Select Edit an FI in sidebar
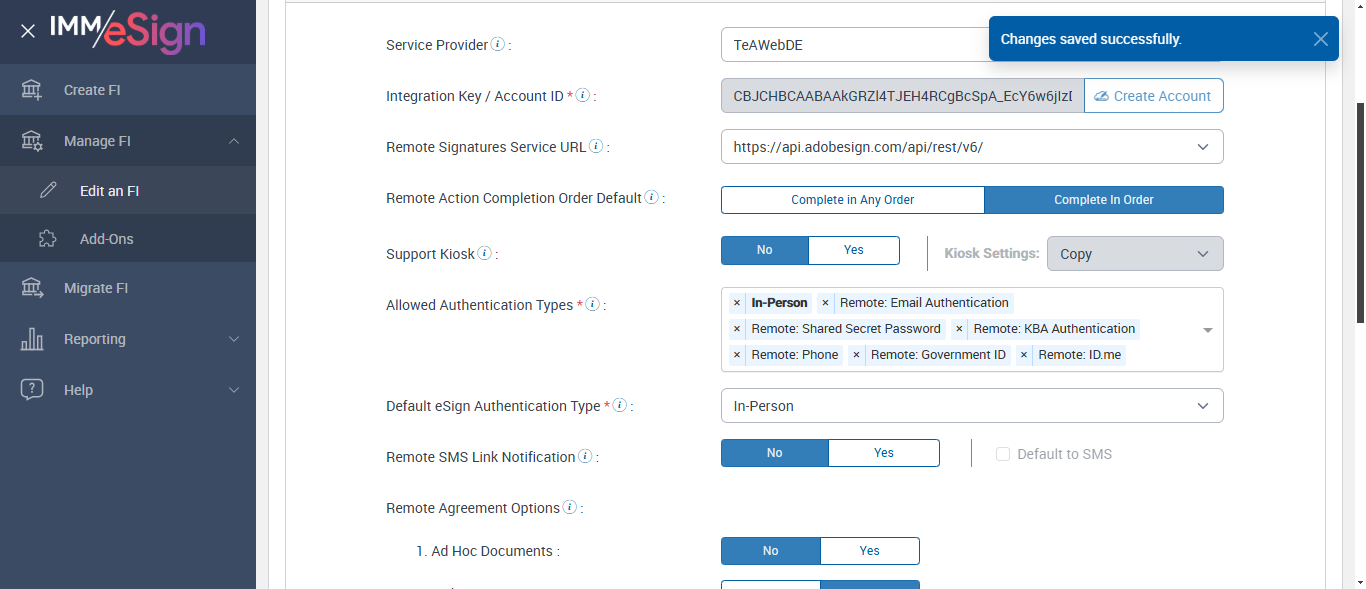 tap(109, 191)
